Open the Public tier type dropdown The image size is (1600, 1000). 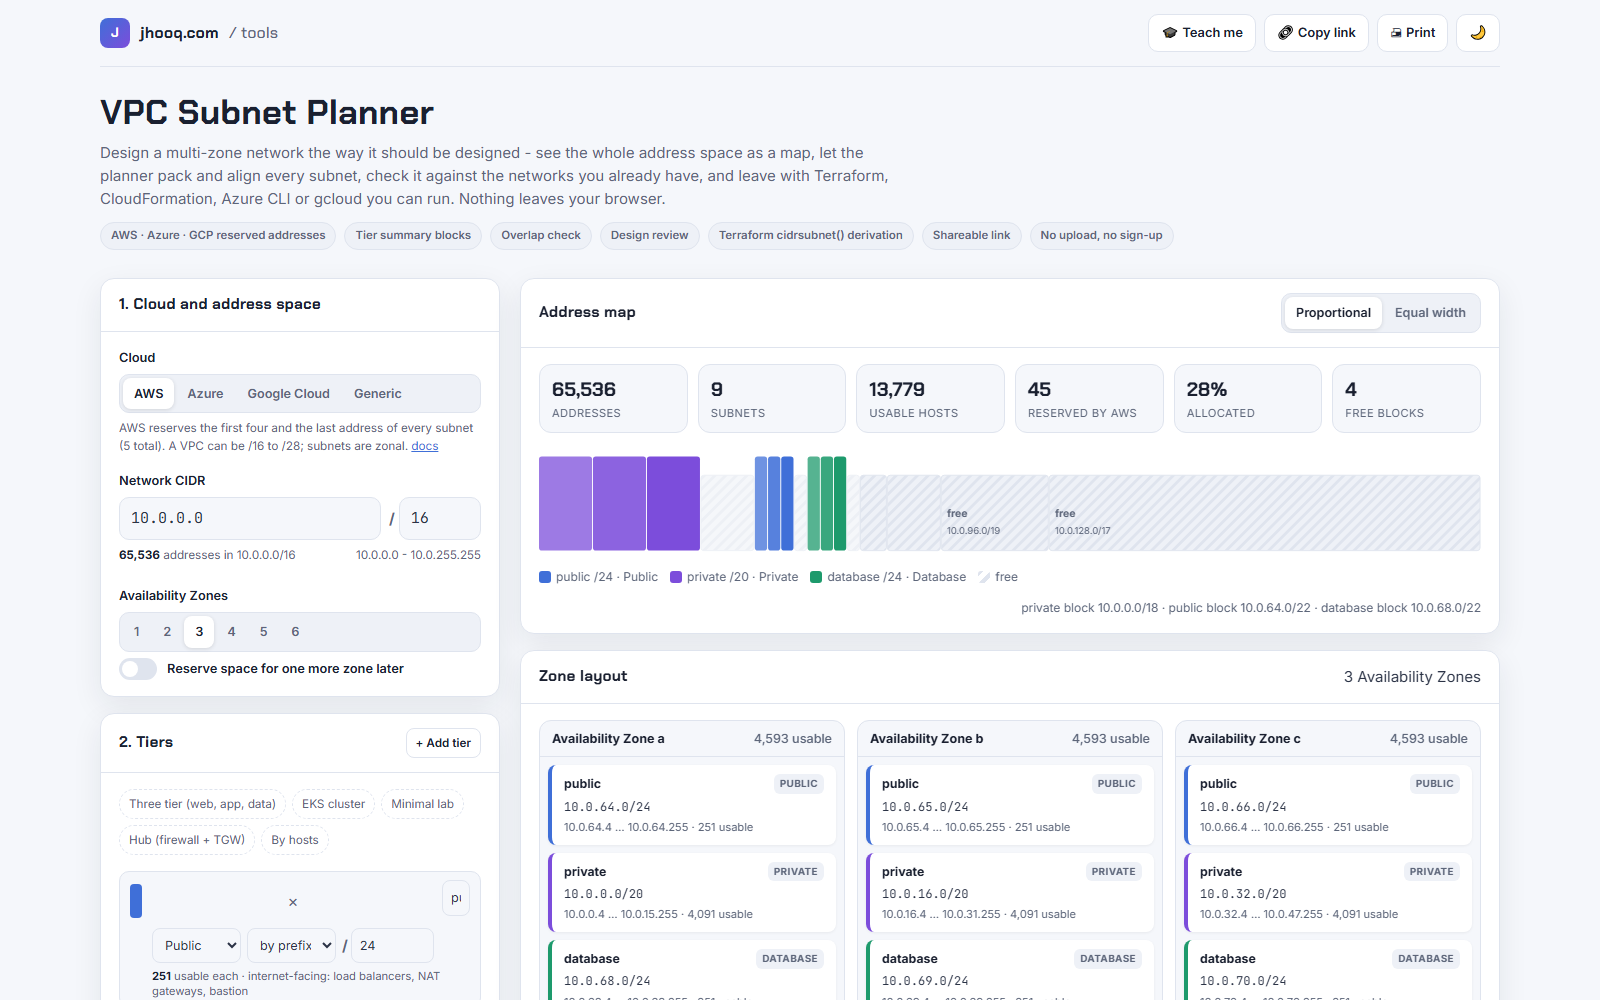(196, 946)
